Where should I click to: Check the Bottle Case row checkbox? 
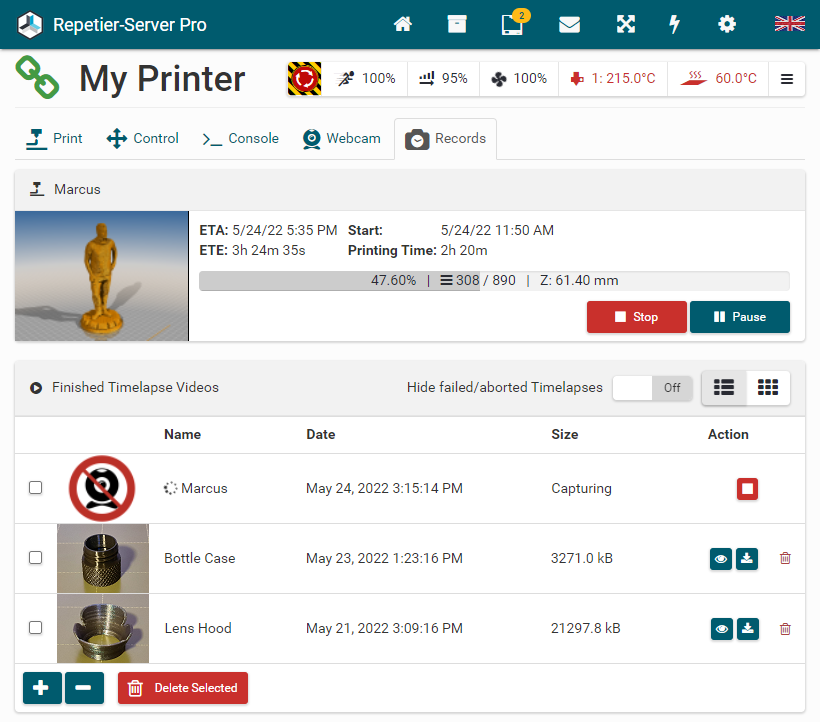coord(36,558)
